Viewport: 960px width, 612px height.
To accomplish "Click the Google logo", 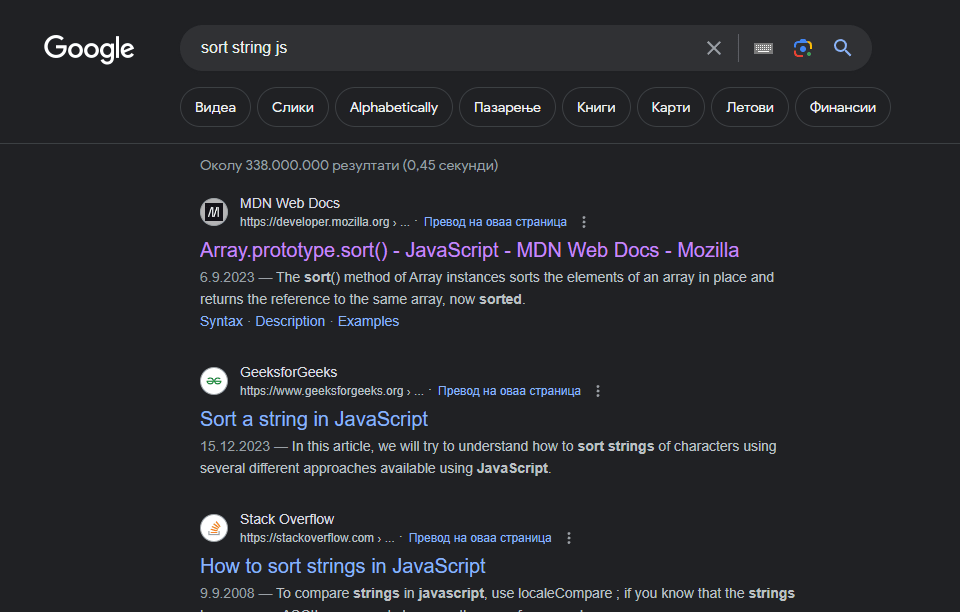I will (x=89, y=49).
